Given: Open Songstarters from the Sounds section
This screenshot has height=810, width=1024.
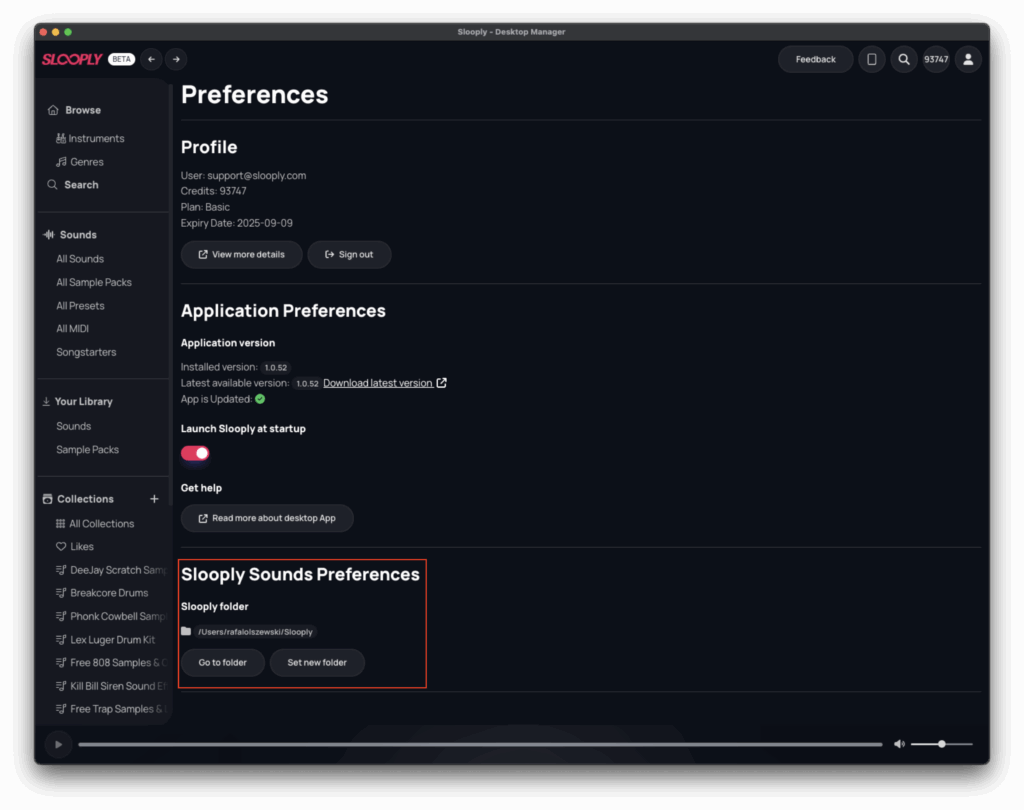Looking at the screenshot, I should coord(86,352).
